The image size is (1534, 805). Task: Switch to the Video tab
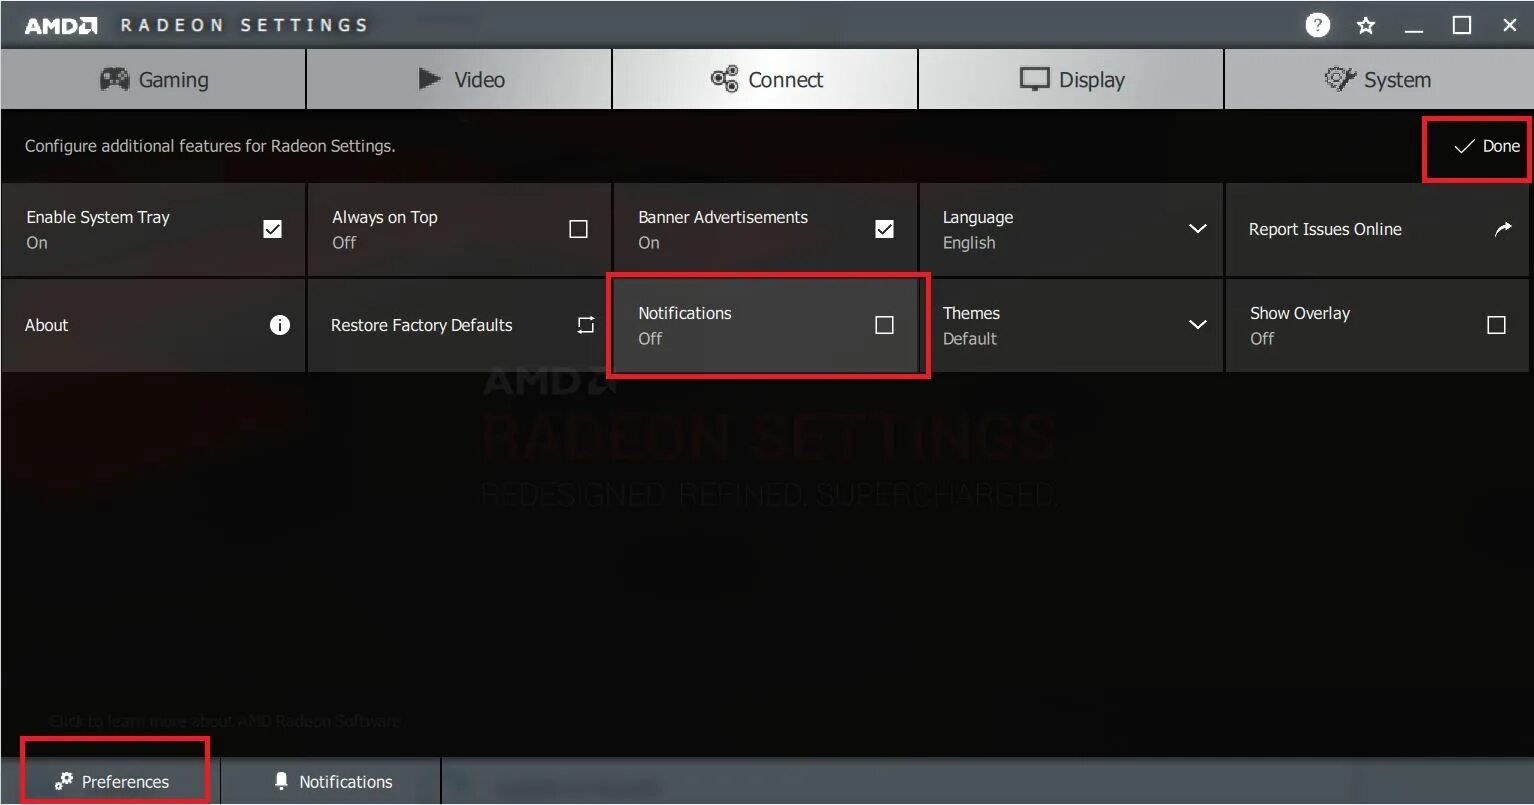coord(459,79)
